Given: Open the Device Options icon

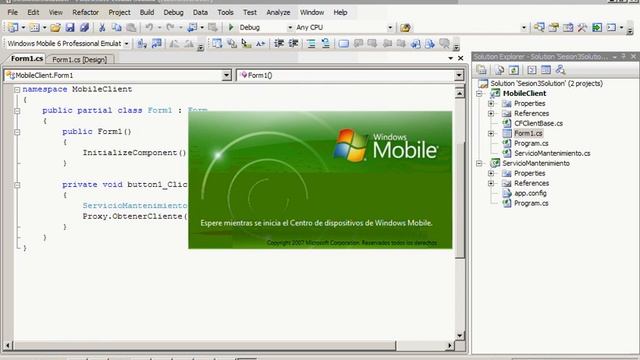Looking at the screenshot, I should pyautogui.click(x=156, y=43).
